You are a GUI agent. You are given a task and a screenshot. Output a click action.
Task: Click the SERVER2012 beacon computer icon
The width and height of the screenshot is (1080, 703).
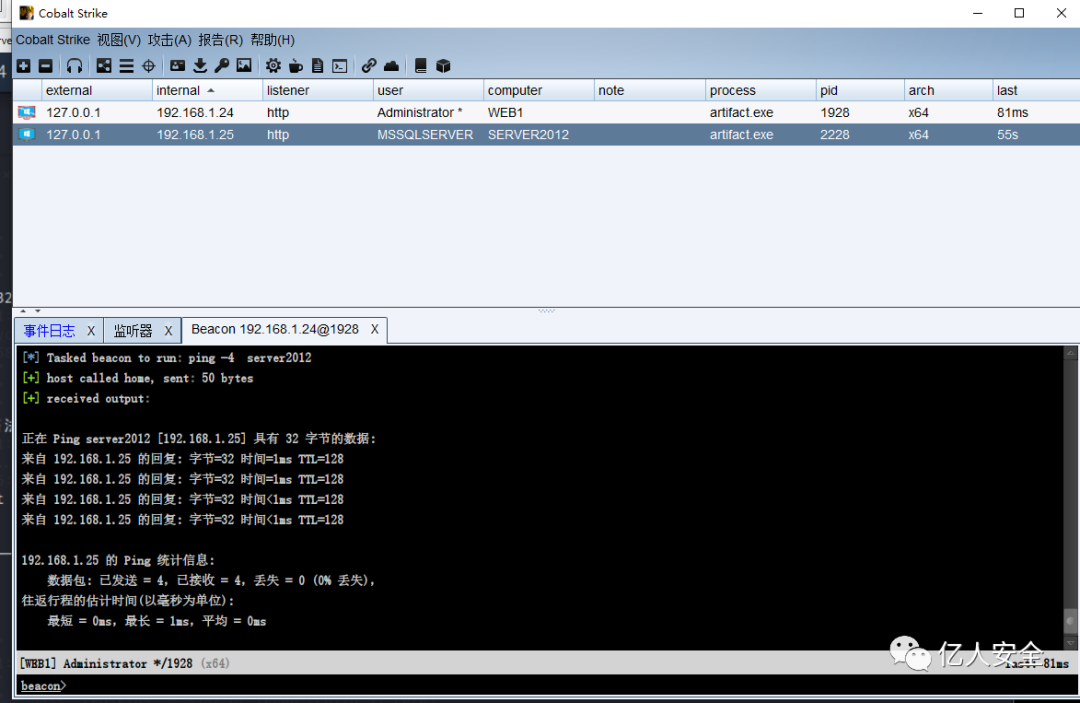point(27,134)
